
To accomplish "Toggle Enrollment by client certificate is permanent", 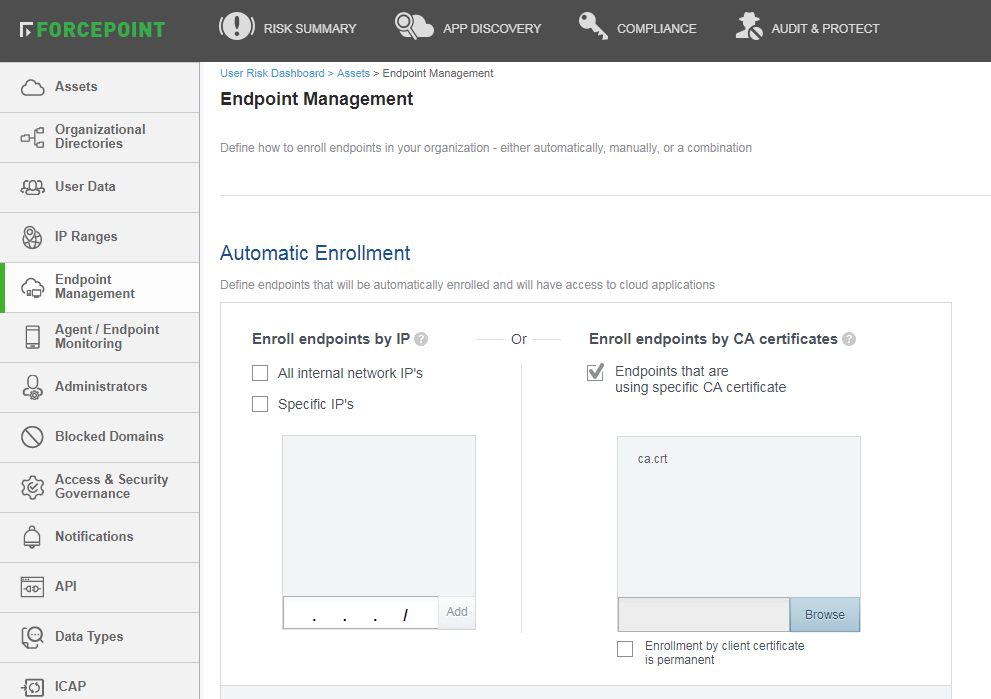I will point(625,649).
